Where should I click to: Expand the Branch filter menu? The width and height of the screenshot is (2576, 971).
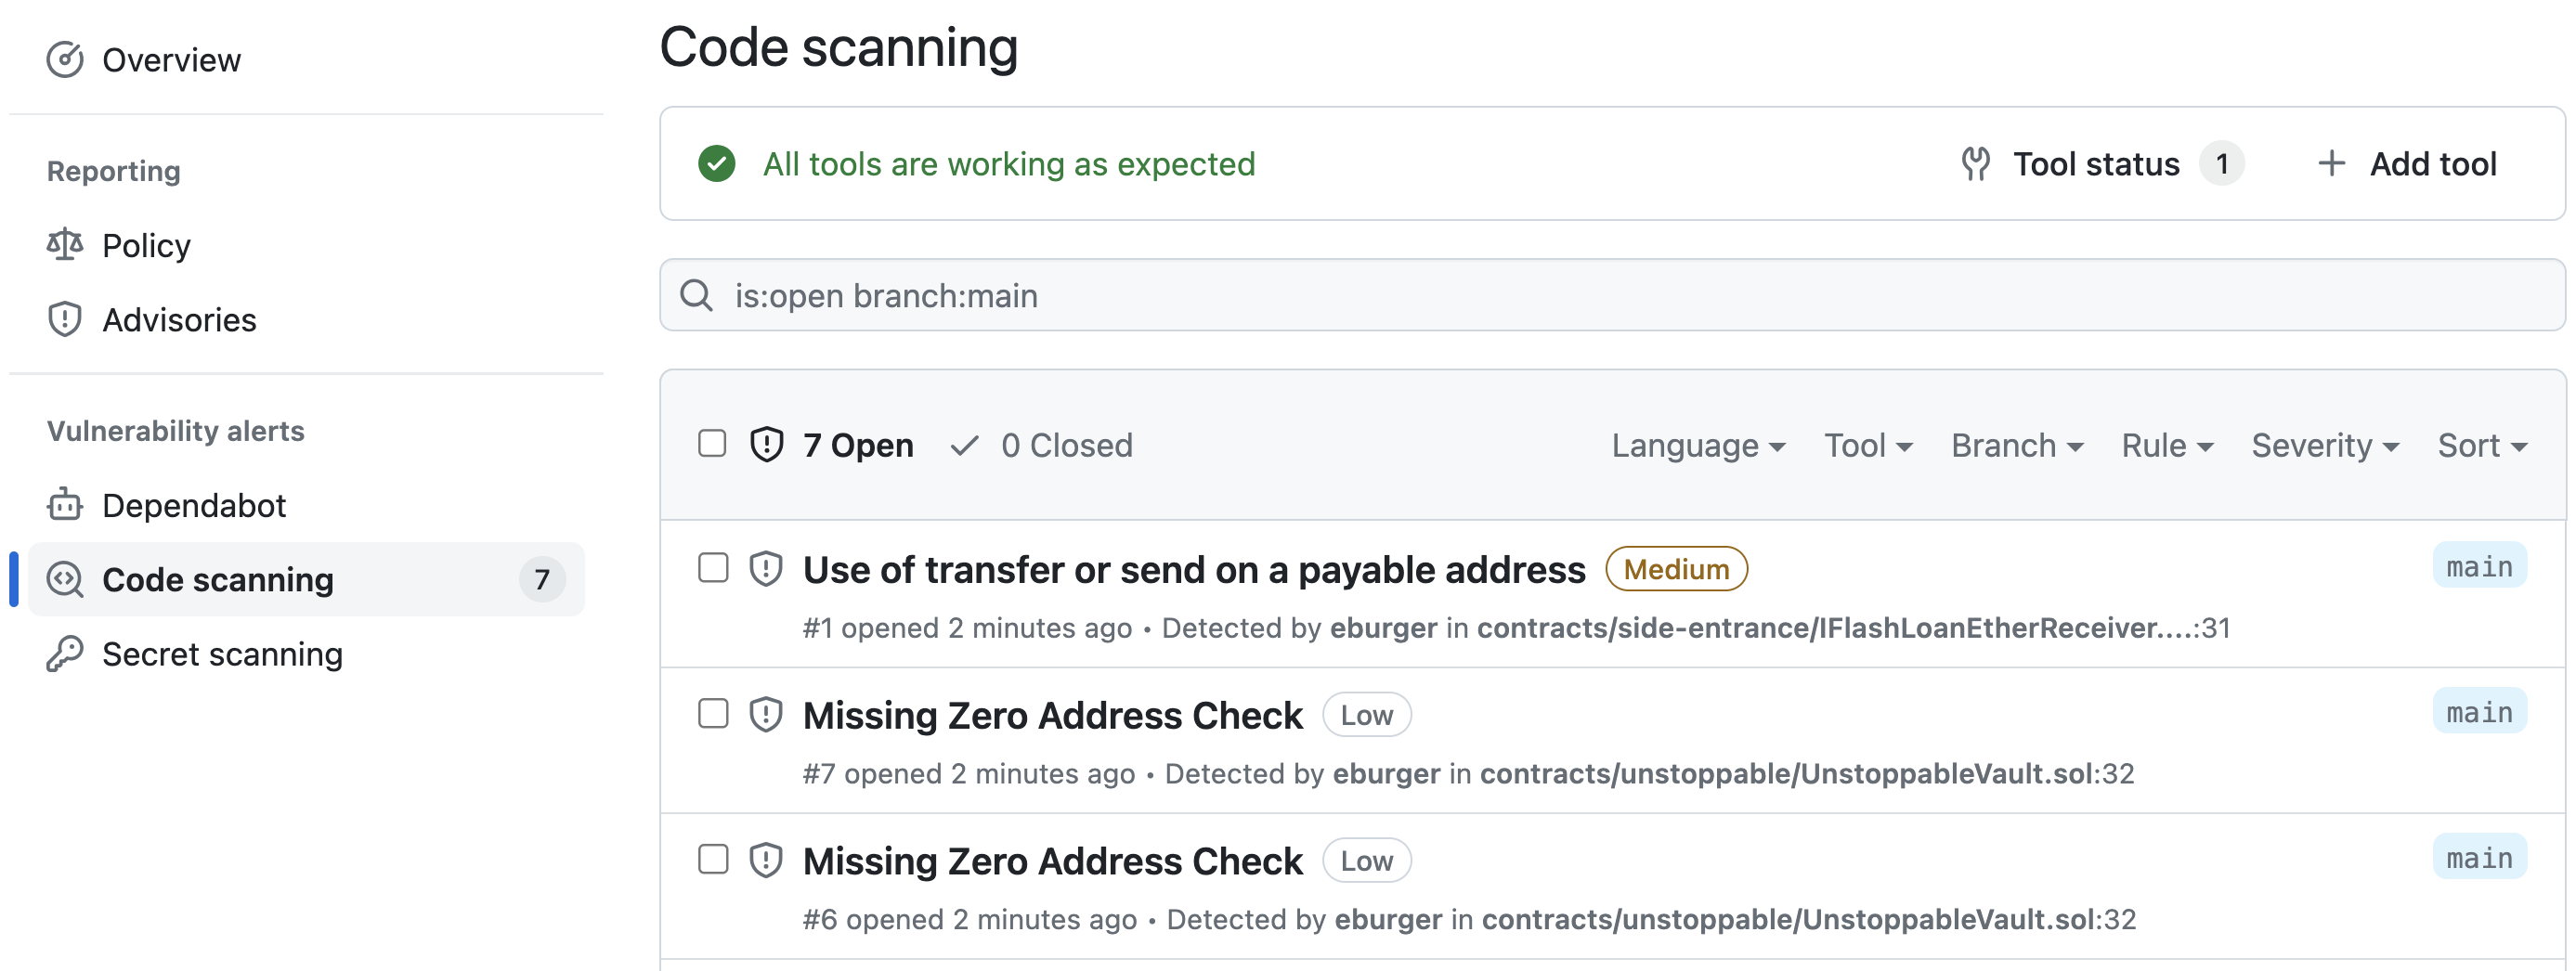pyautogui.click(x=2016, y=446)
